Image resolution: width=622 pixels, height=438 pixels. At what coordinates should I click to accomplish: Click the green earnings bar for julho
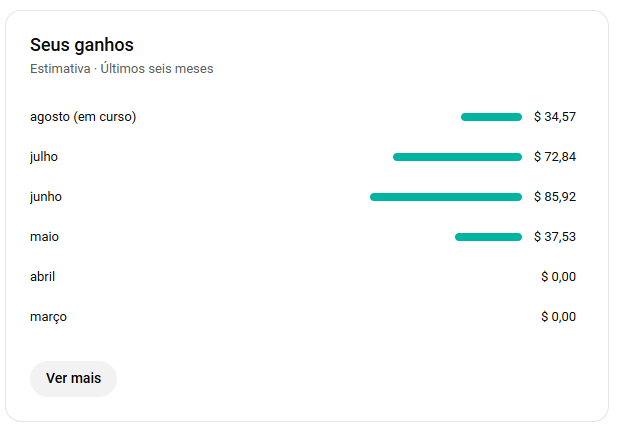click(x=457, y=157)
